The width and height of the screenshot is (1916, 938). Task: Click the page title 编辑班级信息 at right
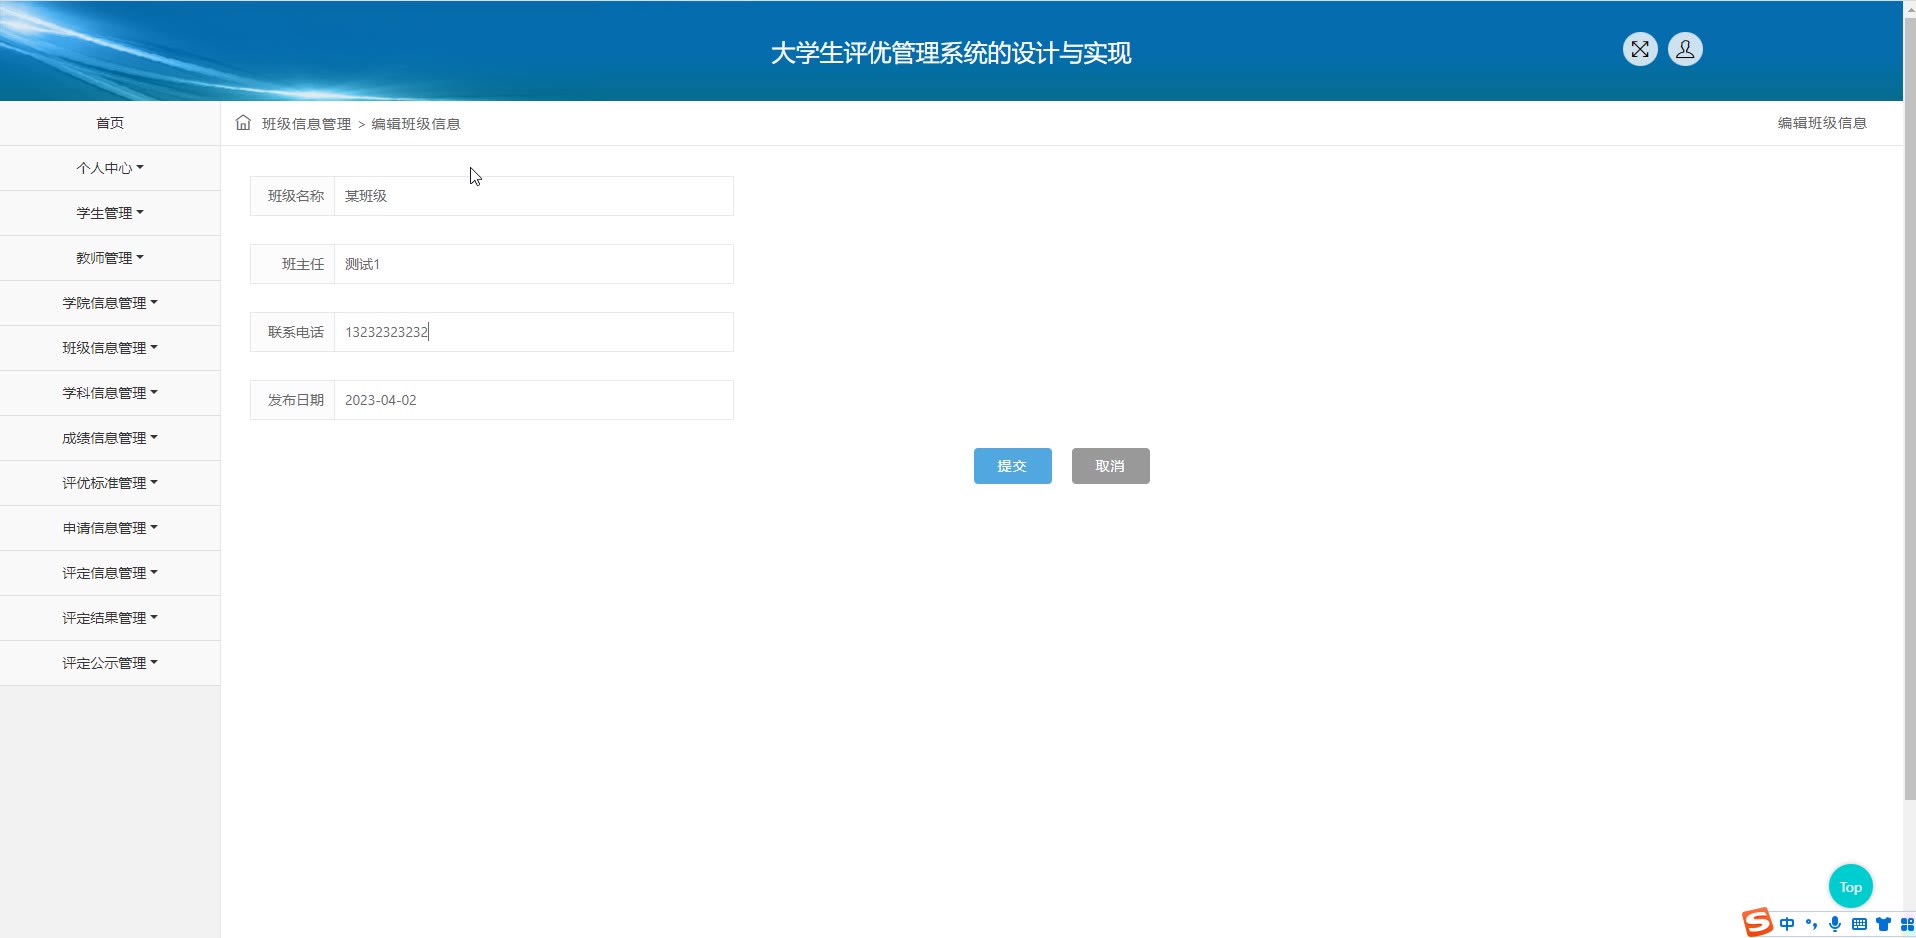(1822, 123)
